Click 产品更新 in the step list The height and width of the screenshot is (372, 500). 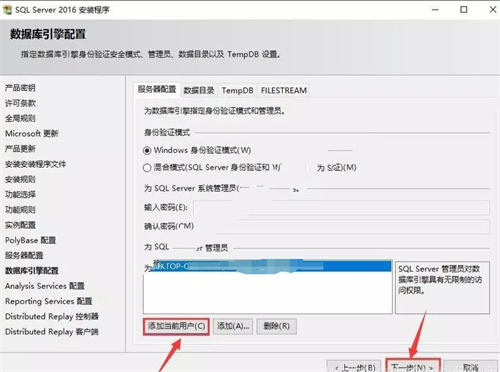20,149
